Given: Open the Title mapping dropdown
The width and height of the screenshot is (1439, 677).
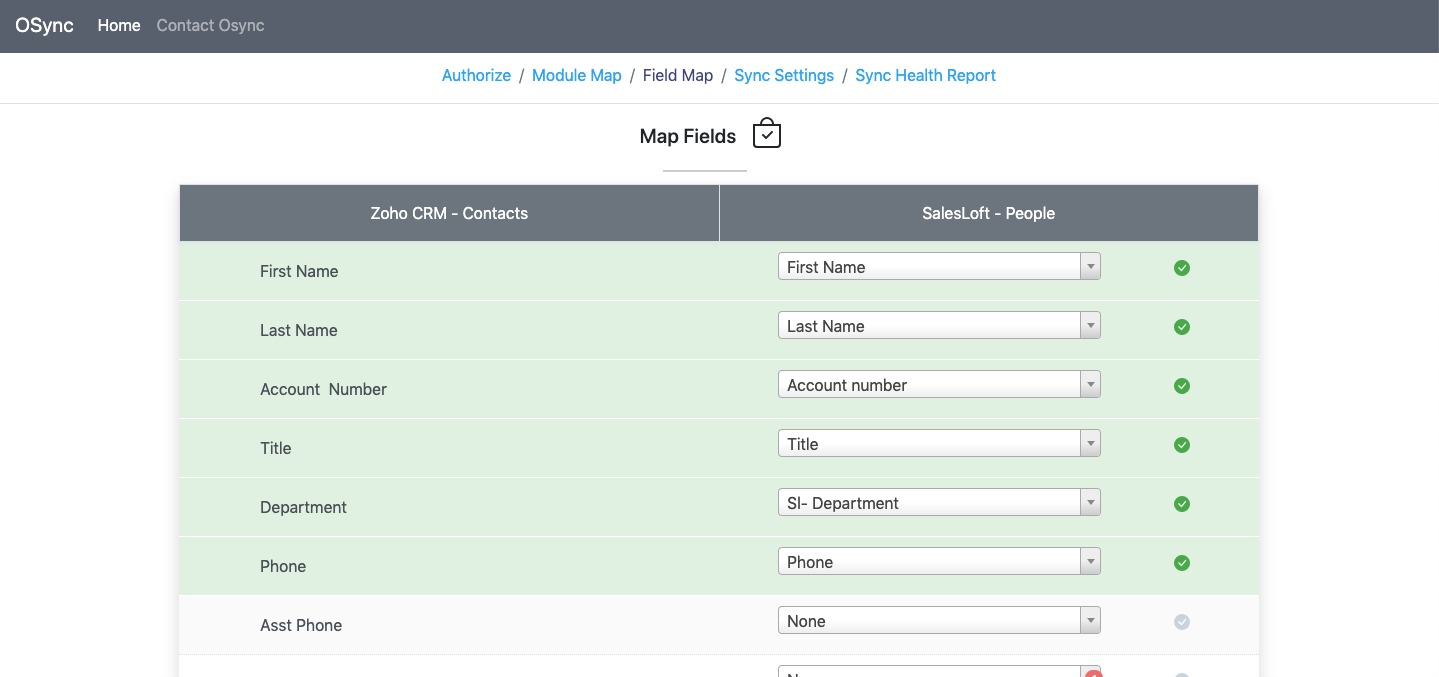Looking at the screenshot, I should point(939,443).
